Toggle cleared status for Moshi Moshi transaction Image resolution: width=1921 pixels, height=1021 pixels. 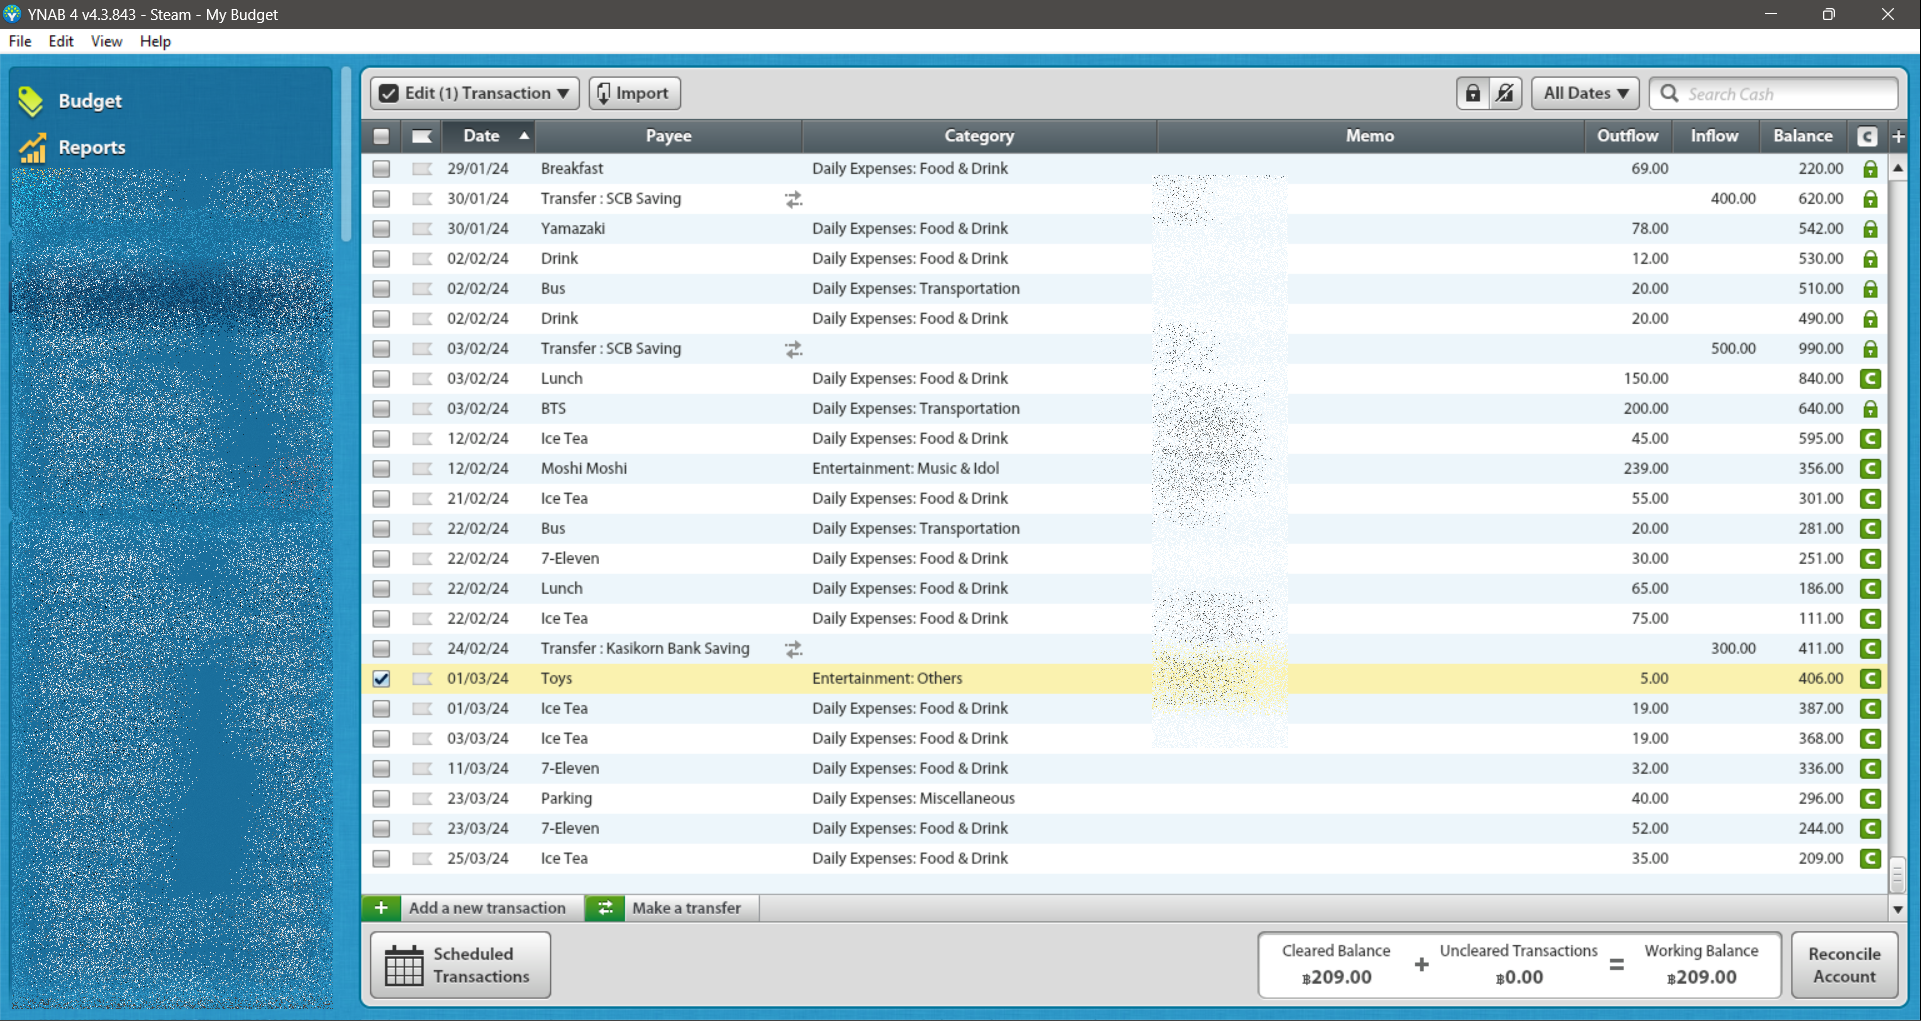pos(1870,469)
